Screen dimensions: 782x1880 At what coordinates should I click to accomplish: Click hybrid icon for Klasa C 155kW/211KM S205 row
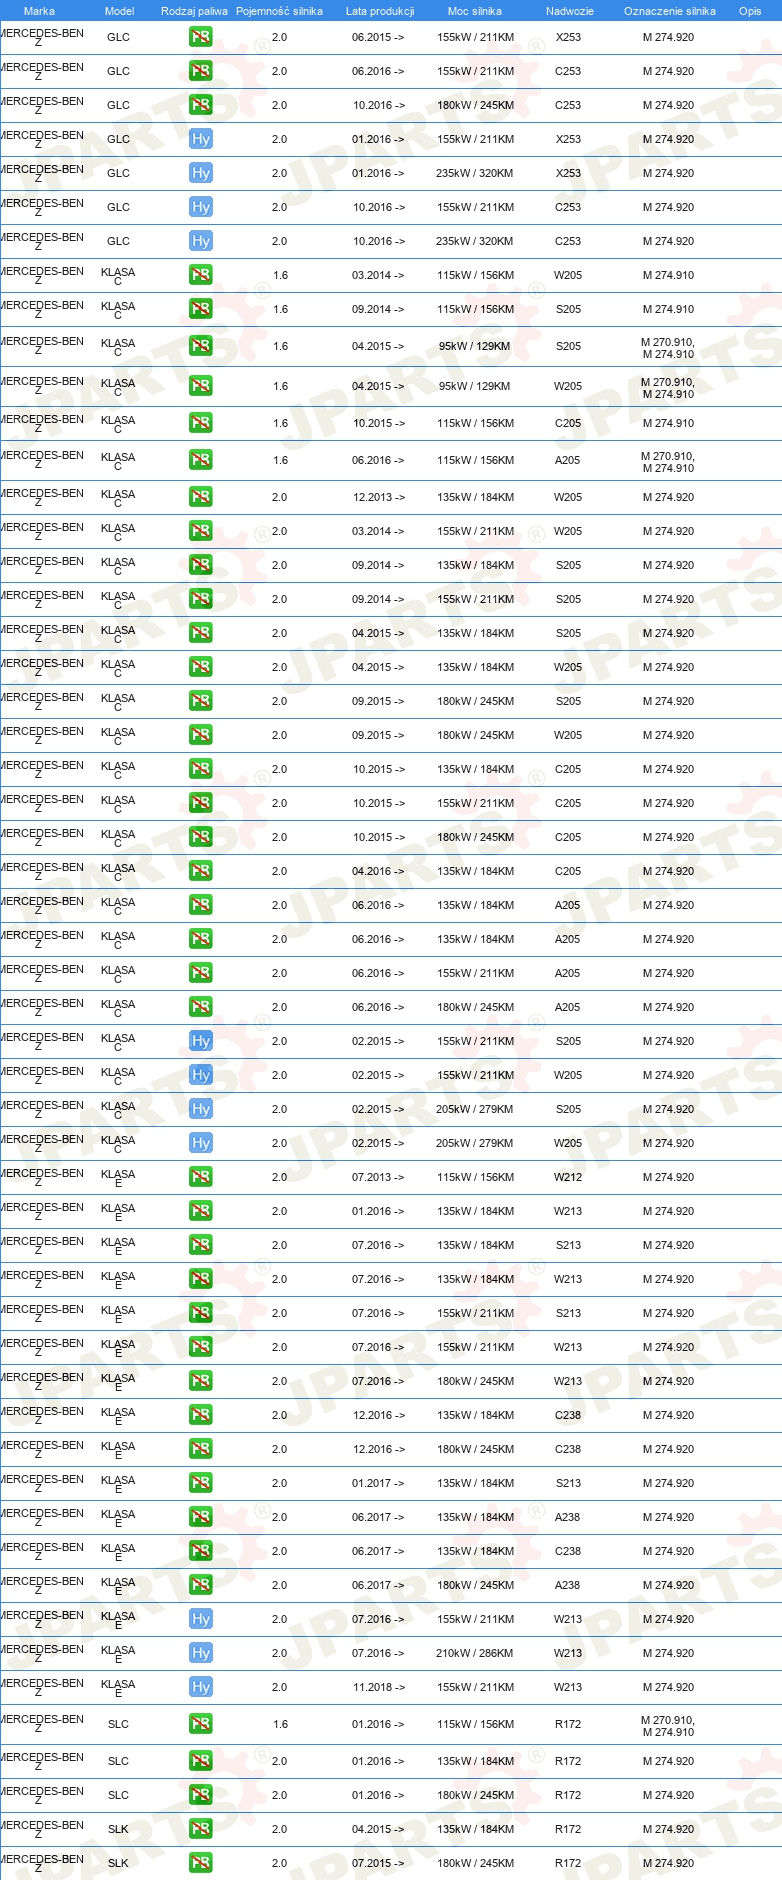(200, 1042)
